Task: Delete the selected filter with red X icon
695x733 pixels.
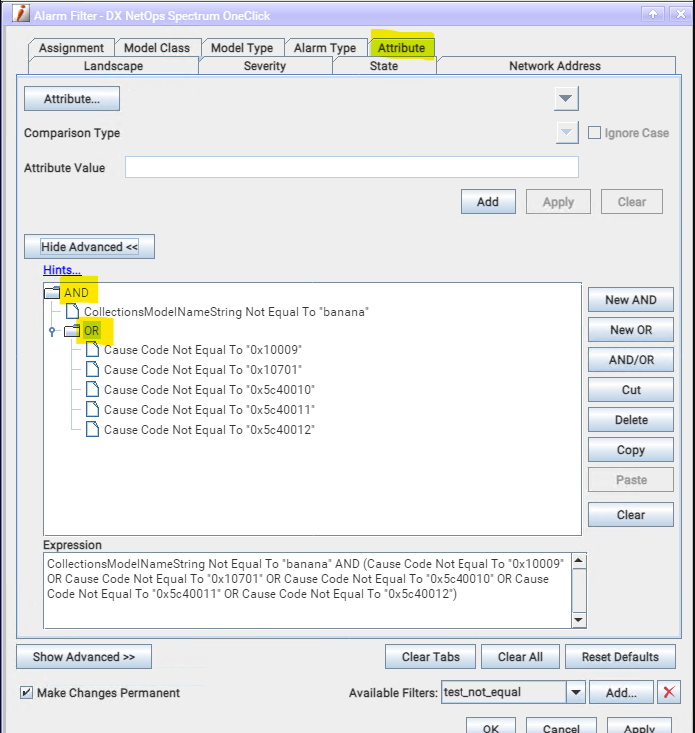Action: [x=669, y=692]
